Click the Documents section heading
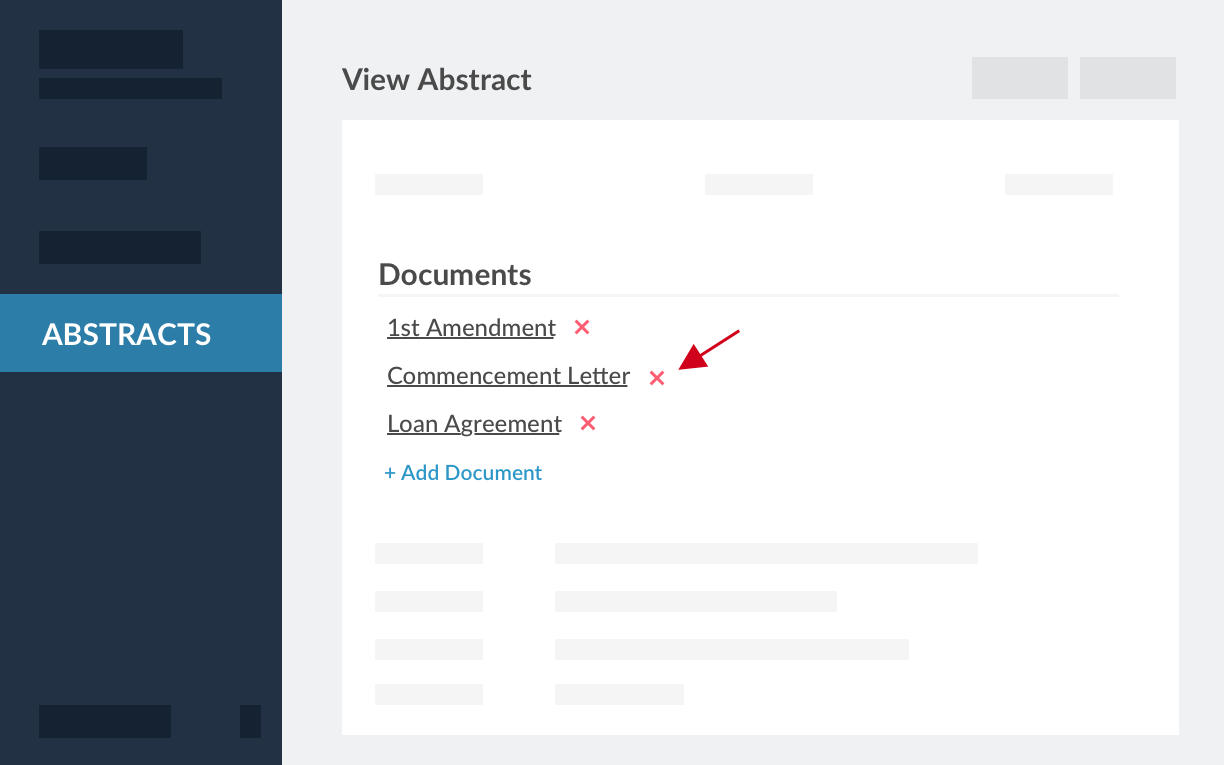Screen dimensions: 1224x765 pyautogui.click(x=455, y=275)
